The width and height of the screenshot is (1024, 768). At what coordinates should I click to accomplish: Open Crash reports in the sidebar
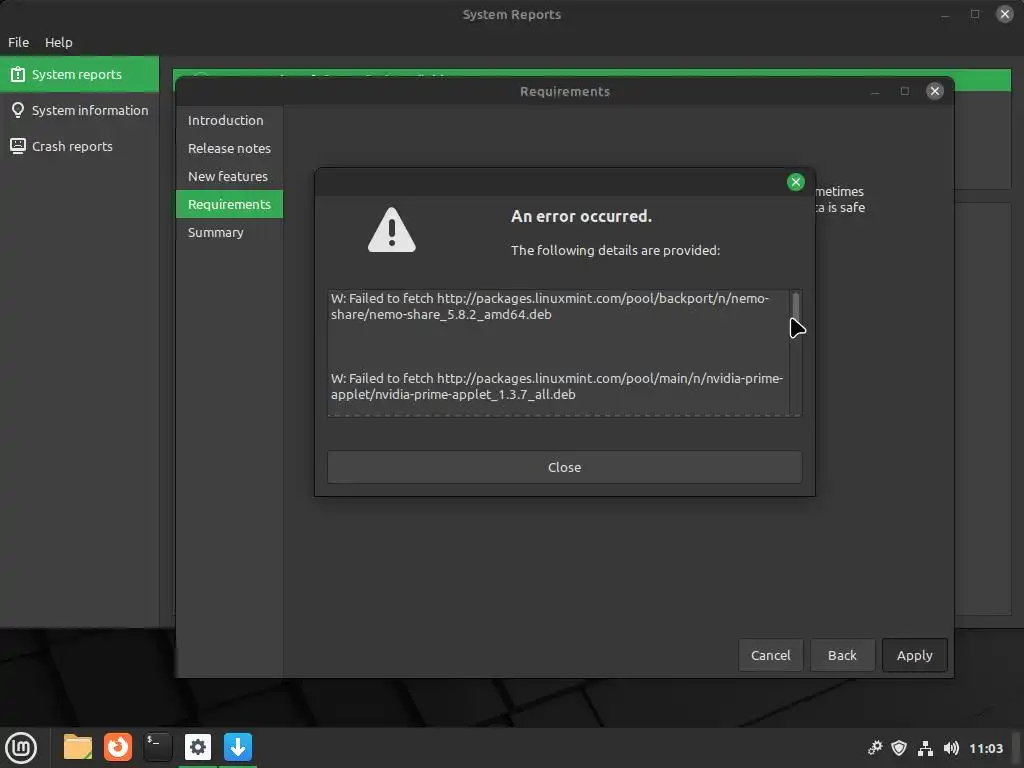79,146
